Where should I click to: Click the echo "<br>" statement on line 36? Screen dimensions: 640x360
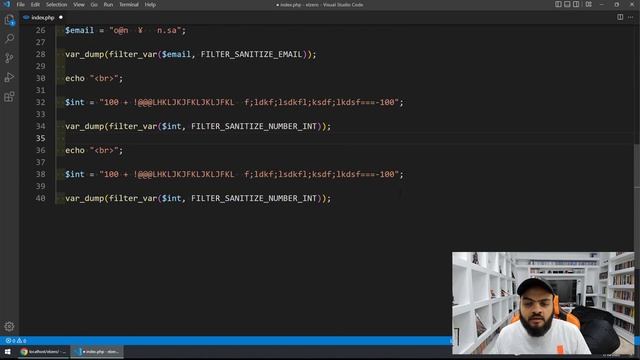pos(94,150)
